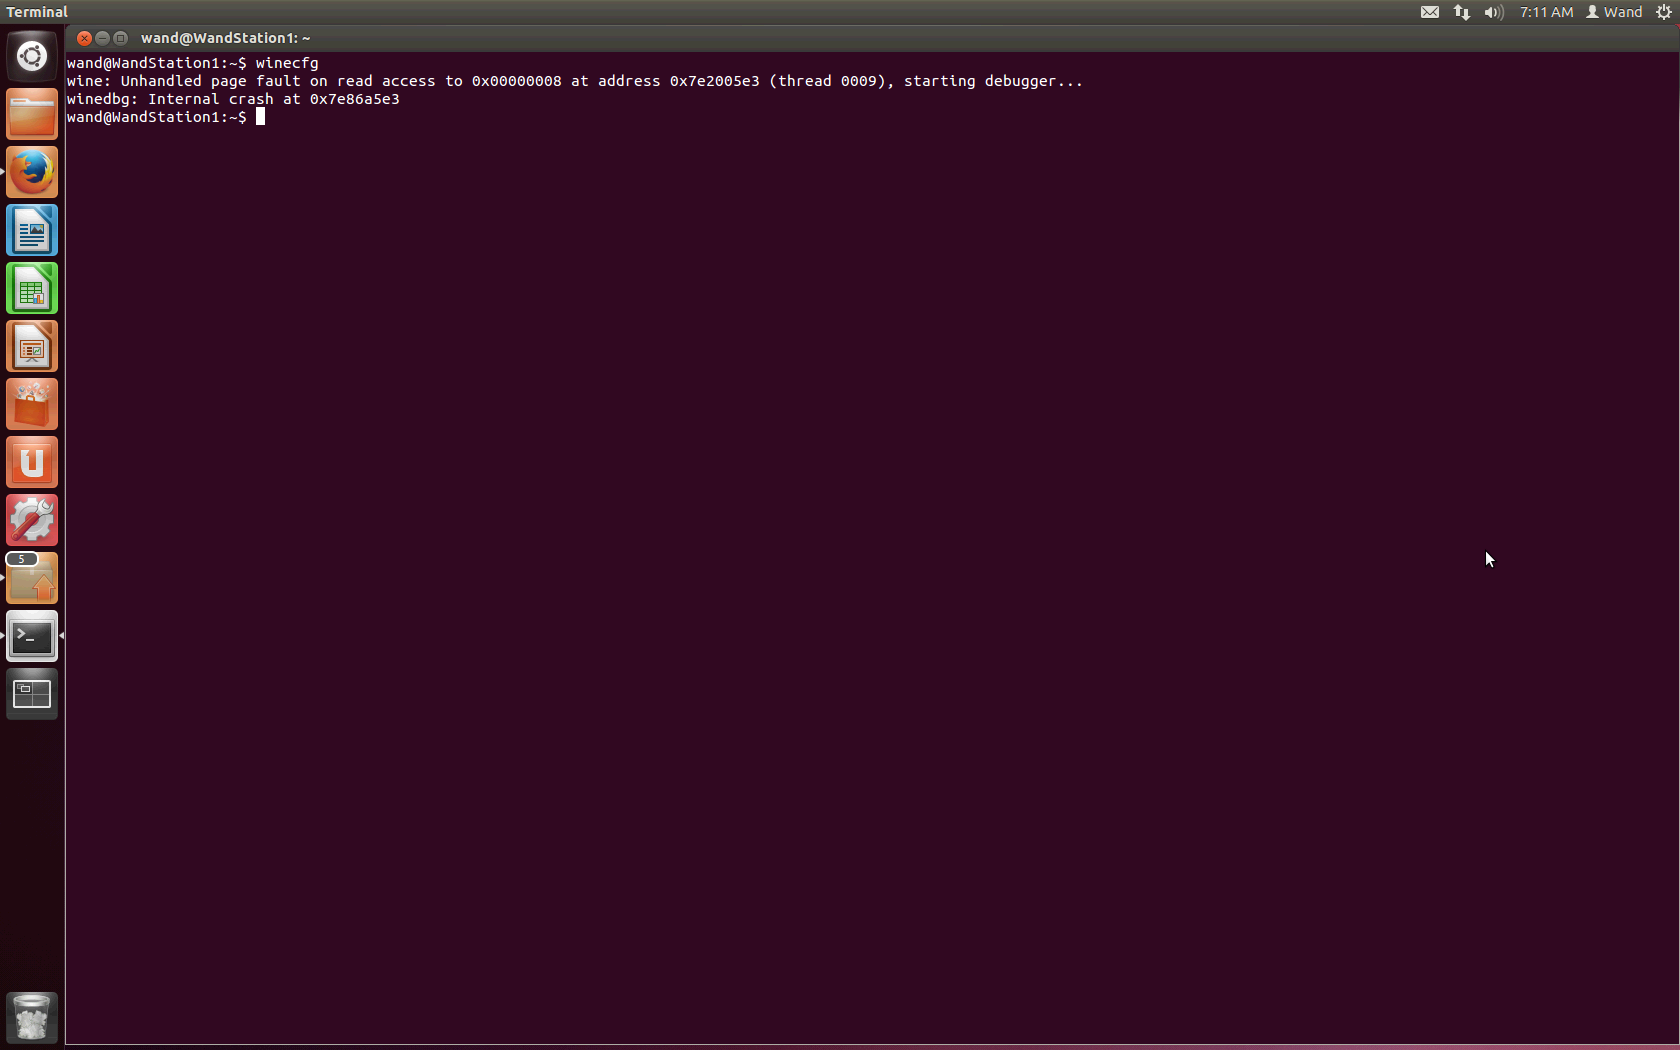Open sound volume indicator
This screenshot has height=1050, width=1680.
tap(1494, 12)
